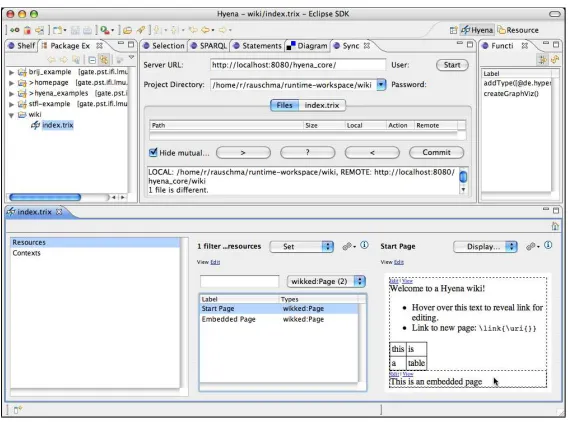
Task: Expand the brij_example project
Action: pos(12,72)
